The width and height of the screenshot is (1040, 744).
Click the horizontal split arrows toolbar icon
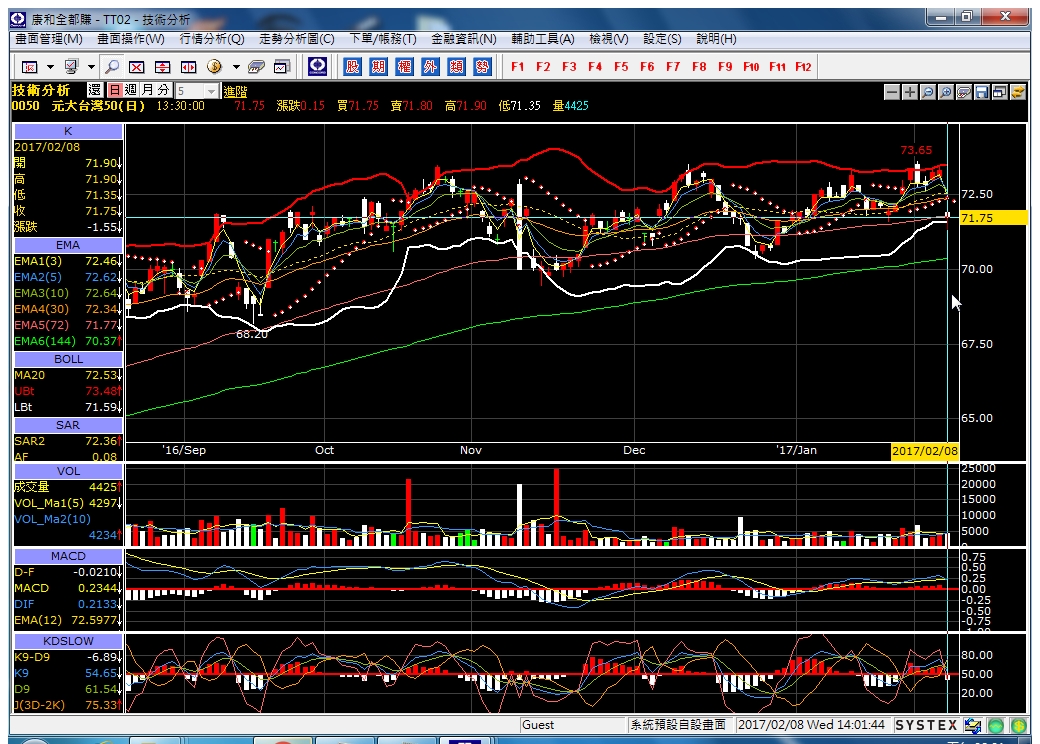[x=189, y=67]
